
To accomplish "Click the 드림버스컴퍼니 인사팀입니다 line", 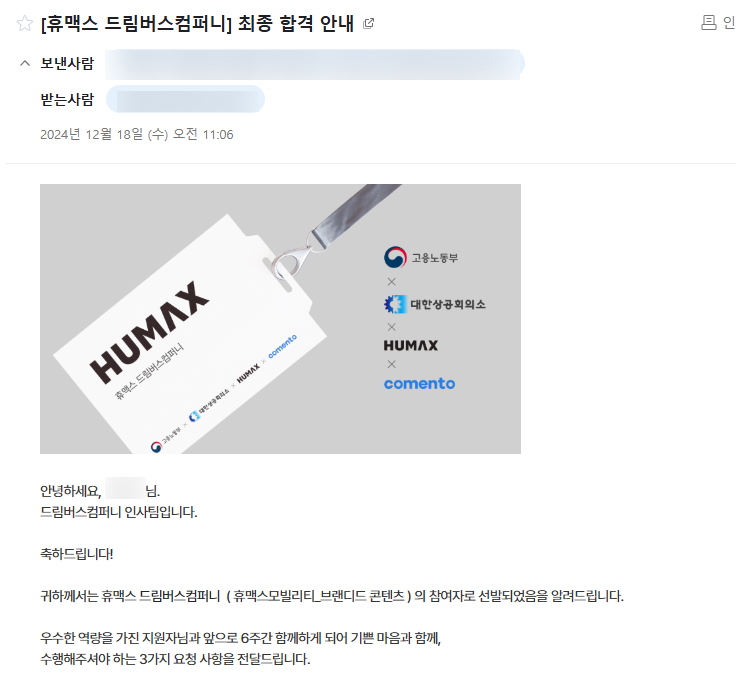I will [x=119, y=512].
